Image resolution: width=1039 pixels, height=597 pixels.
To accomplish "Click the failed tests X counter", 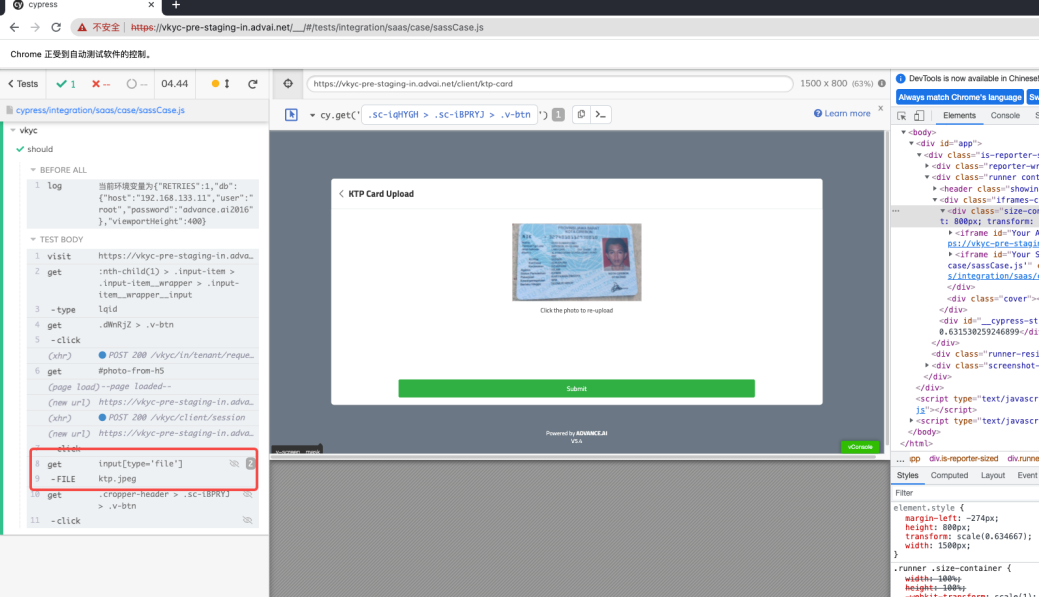I will point(101,84).
